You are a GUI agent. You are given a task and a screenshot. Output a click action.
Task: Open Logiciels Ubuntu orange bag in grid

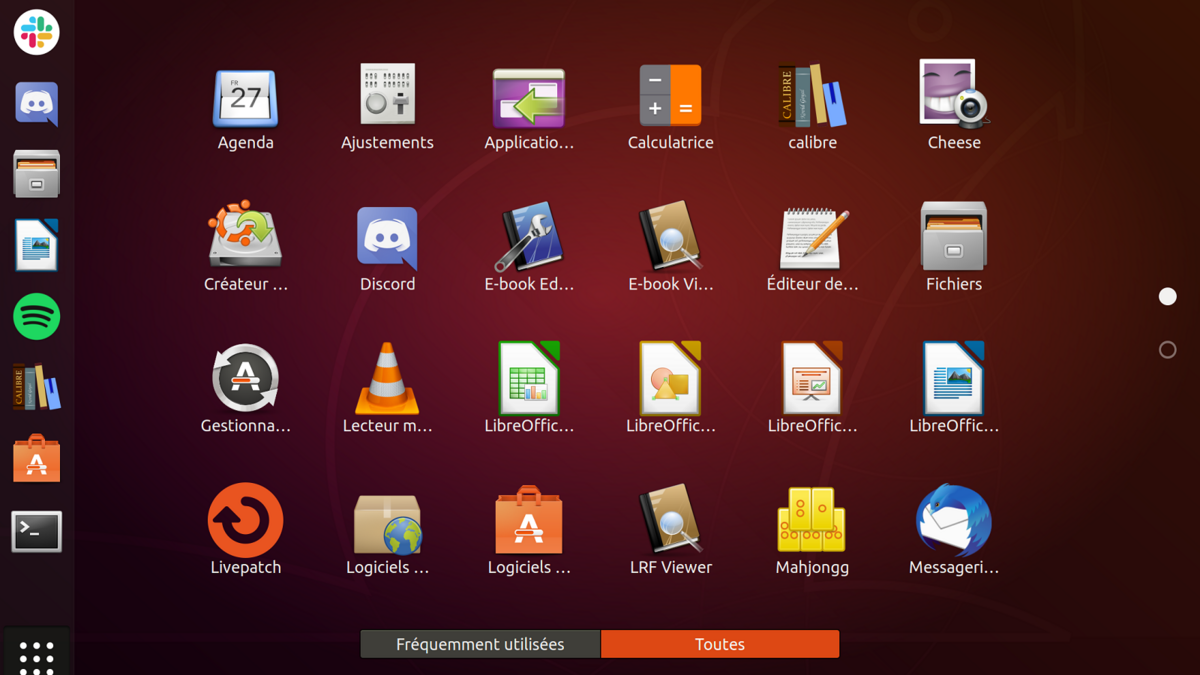click(529, 520)
